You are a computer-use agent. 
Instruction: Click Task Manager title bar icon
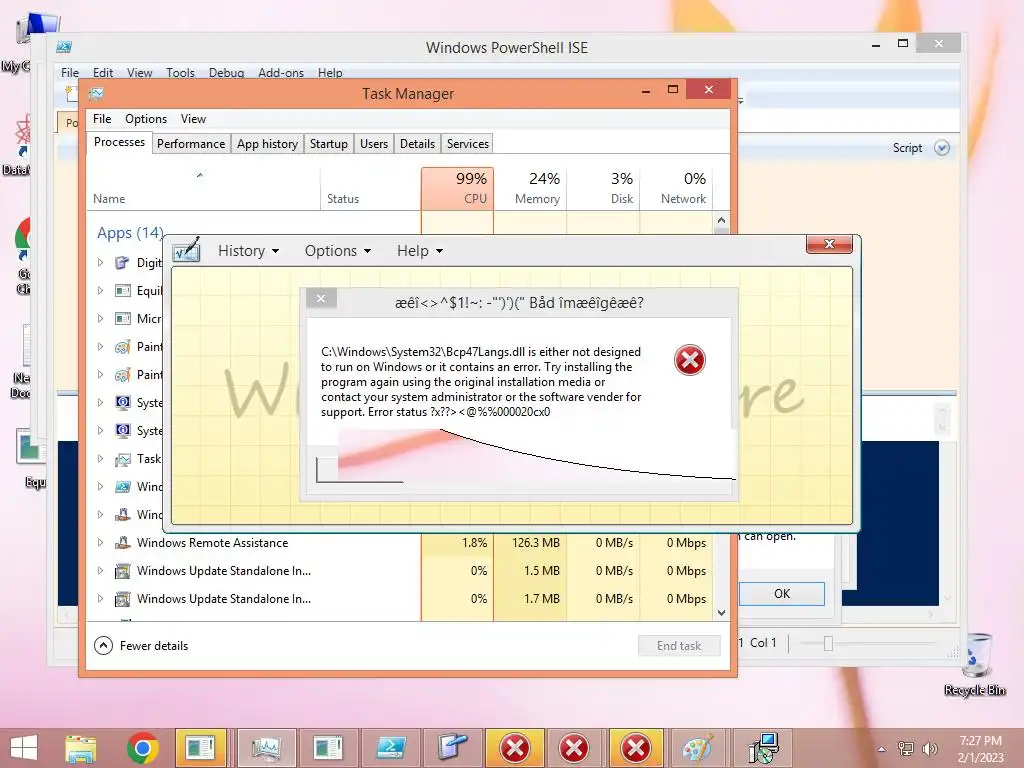click(97, 93)
